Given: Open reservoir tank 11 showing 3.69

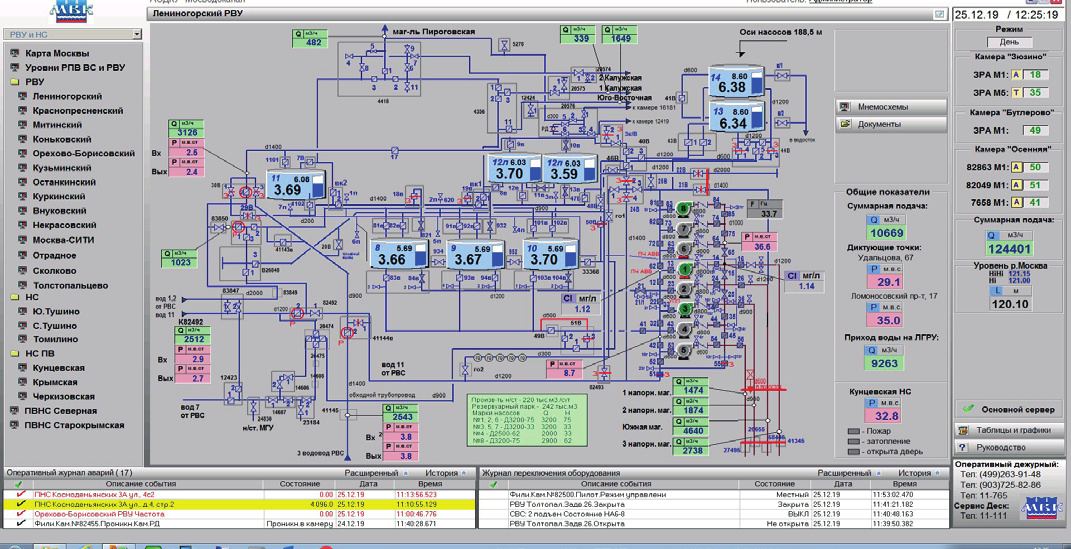Looking at the screenshot, I should coord(294,185).
